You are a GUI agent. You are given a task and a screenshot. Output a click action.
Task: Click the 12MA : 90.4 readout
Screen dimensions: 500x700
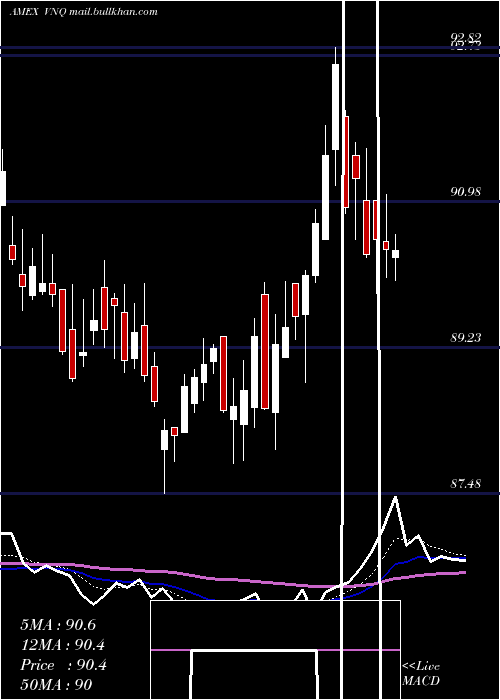coord(63,645)
